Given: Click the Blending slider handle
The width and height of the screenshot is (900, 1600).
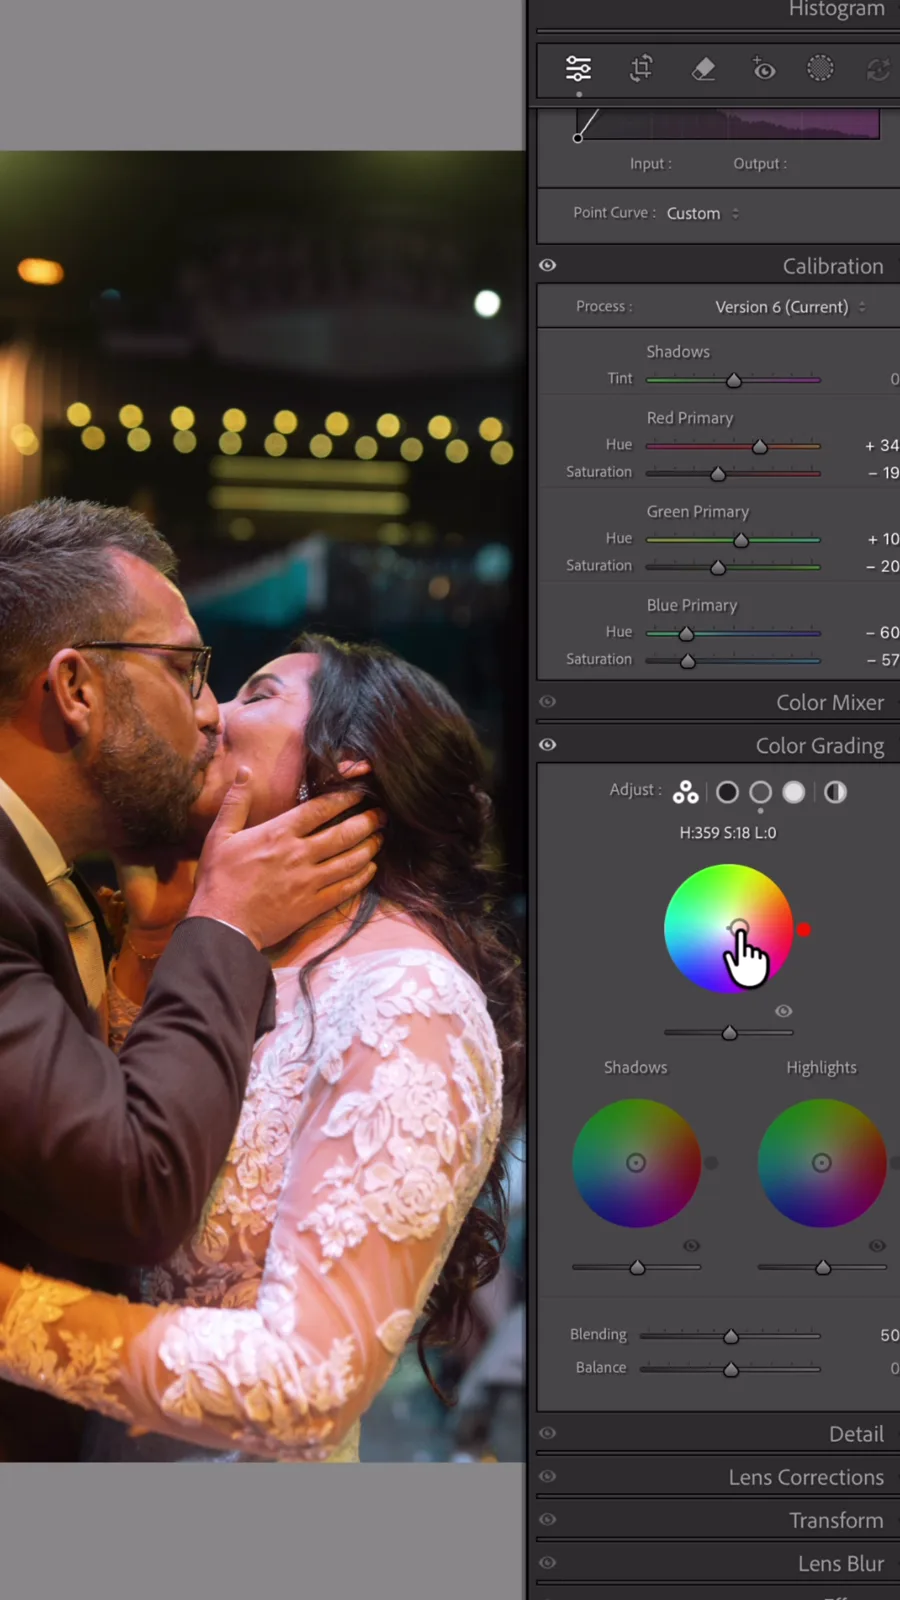Looking at the screenshot, I should click(731, 1336).
